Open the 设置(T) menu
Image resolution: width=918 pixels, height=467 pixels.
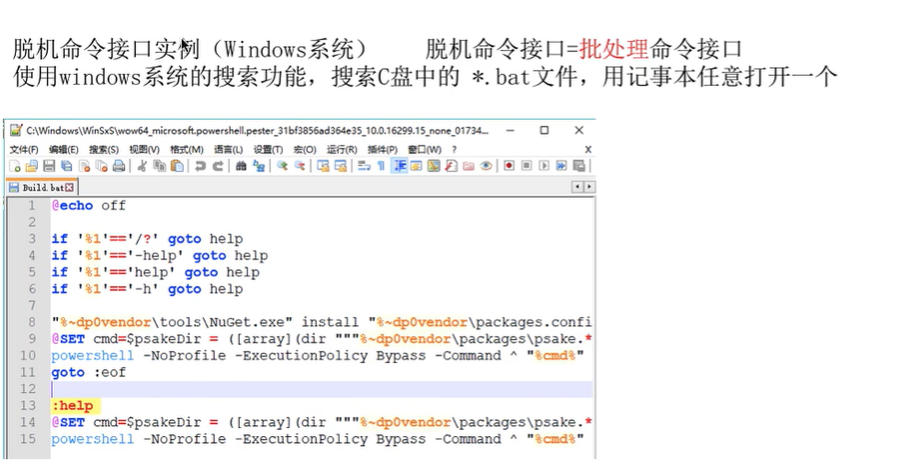(268, 149)
